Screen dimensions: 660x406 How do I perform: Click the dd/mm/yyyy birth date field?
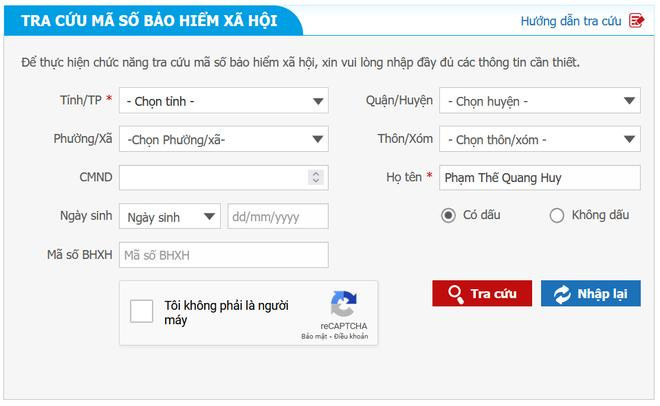(x=277, y=216)
